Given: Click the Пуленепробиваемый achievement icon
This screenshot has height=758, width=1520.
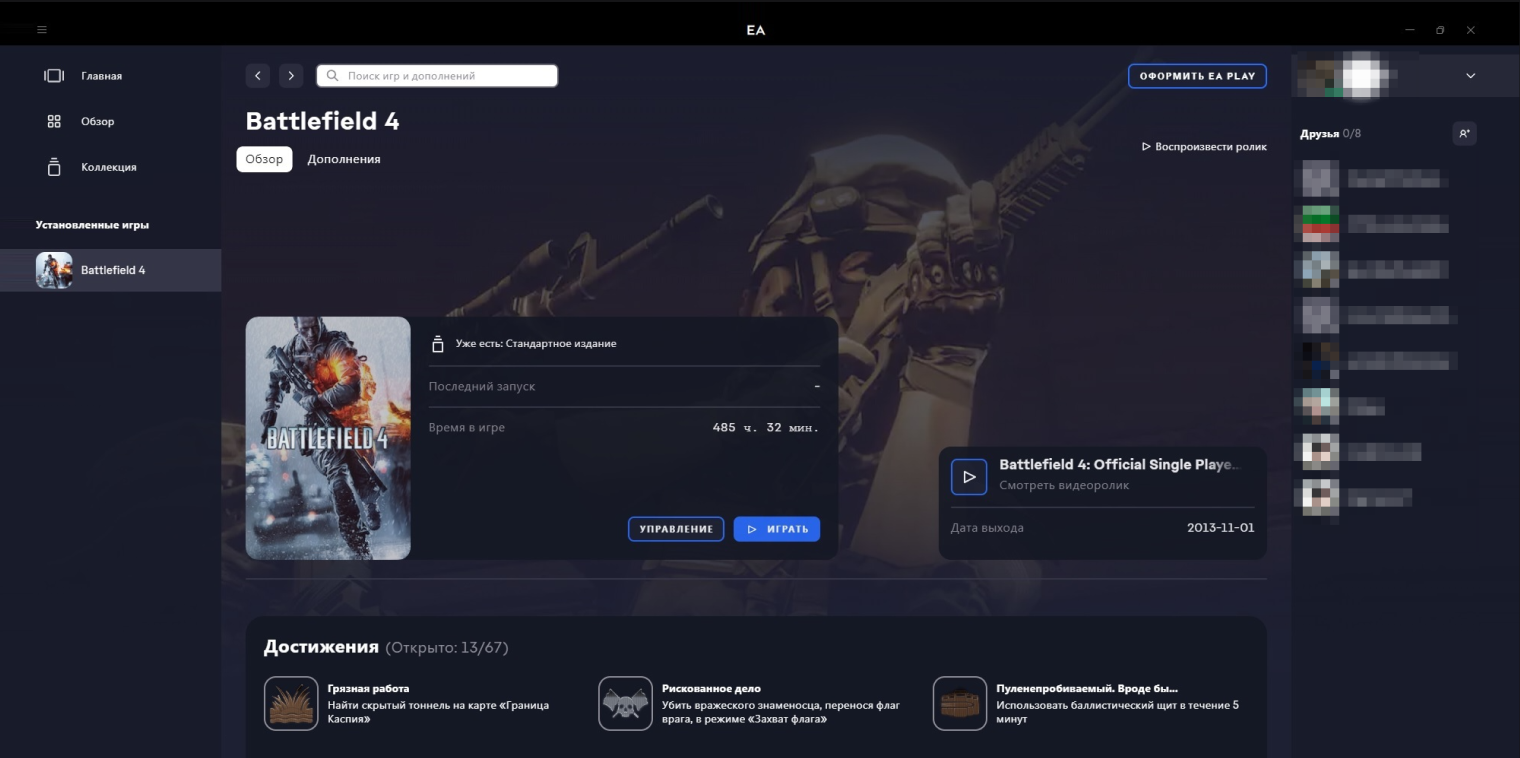Looking at the screenshot, I should tap(959, 703).
